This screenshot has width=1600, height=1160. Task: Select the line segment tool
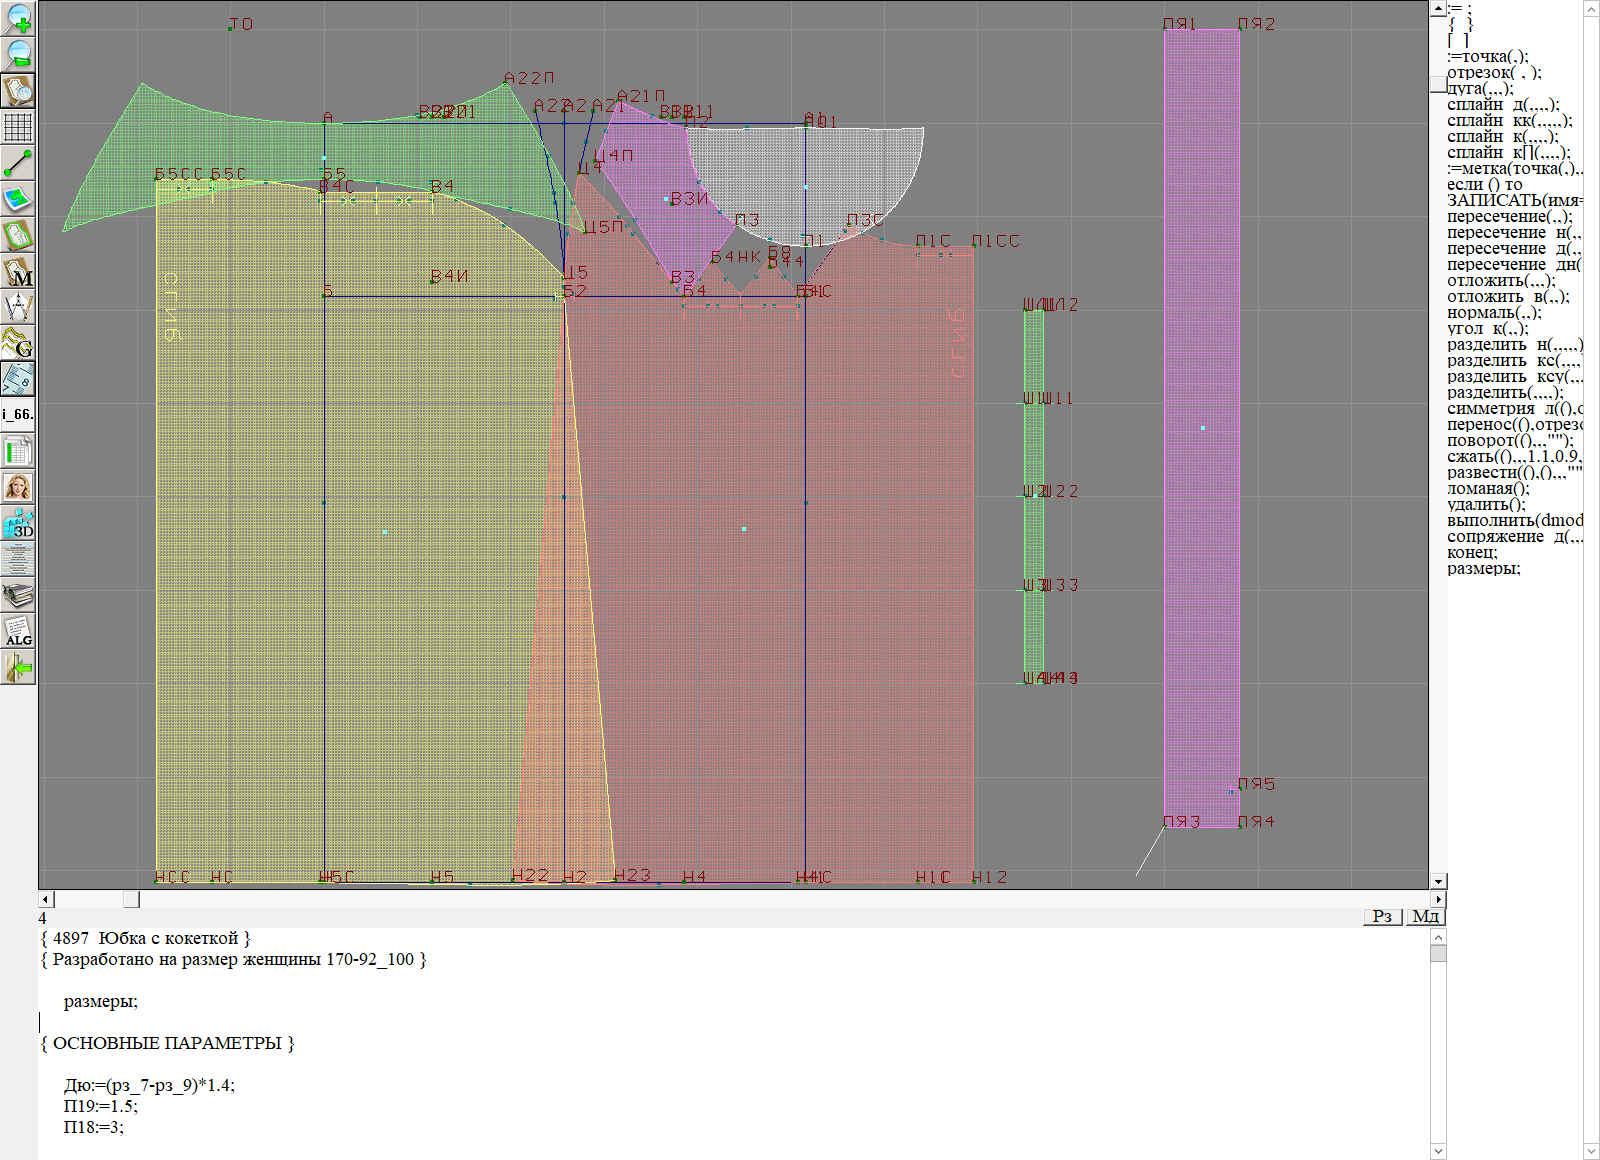point(18,163)
